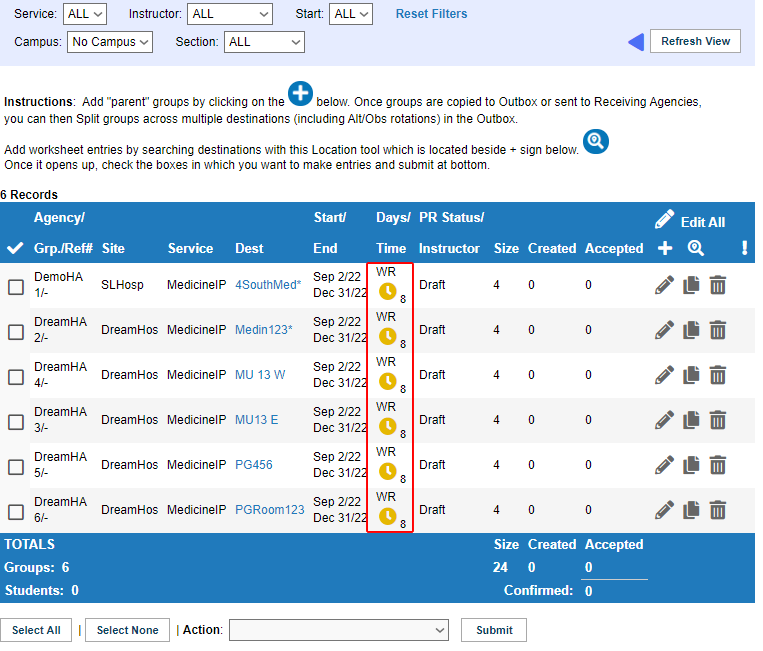
Task: Click the Edit All label
Action: 703,222
